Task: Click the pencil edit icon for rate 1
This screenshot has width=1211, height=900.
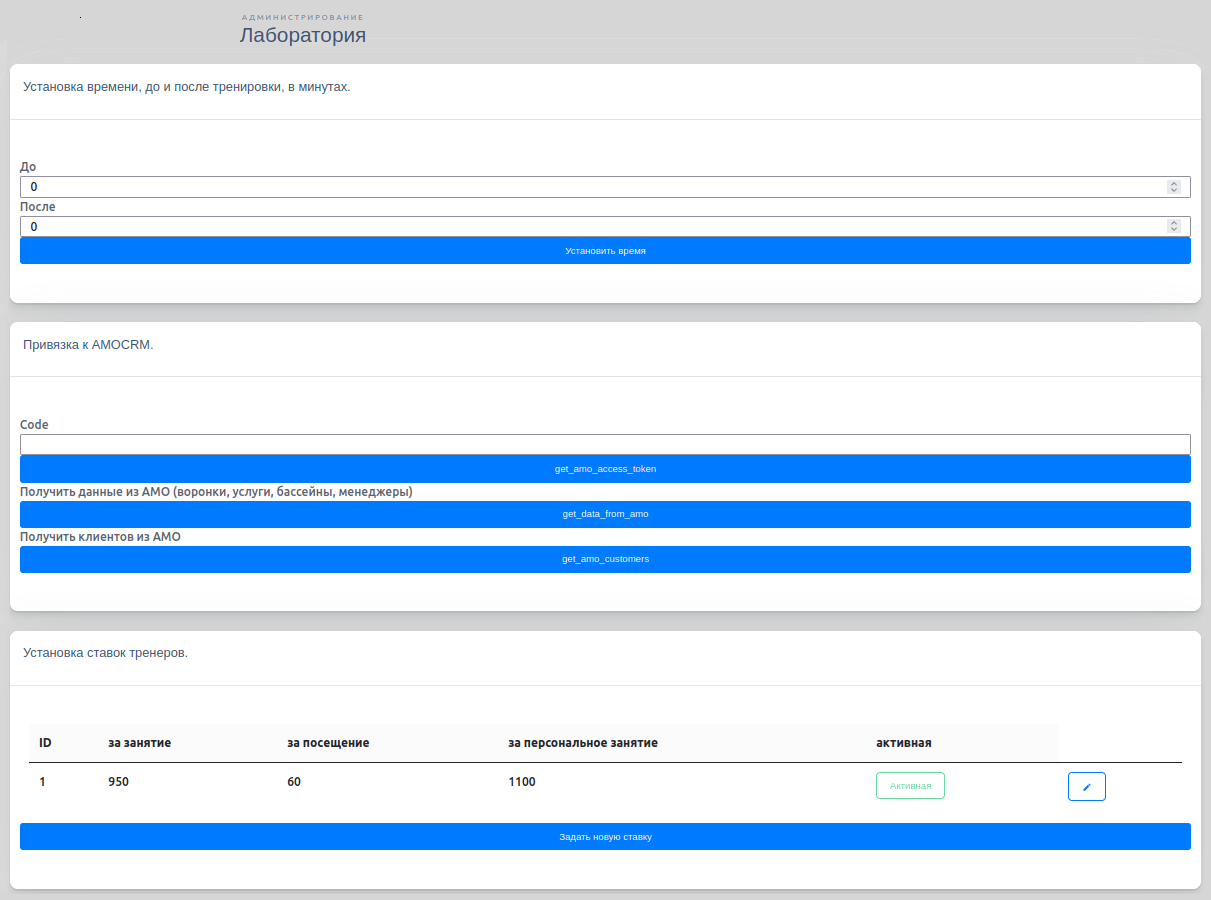Action: pyautogui.click(x=1086, y=787)
